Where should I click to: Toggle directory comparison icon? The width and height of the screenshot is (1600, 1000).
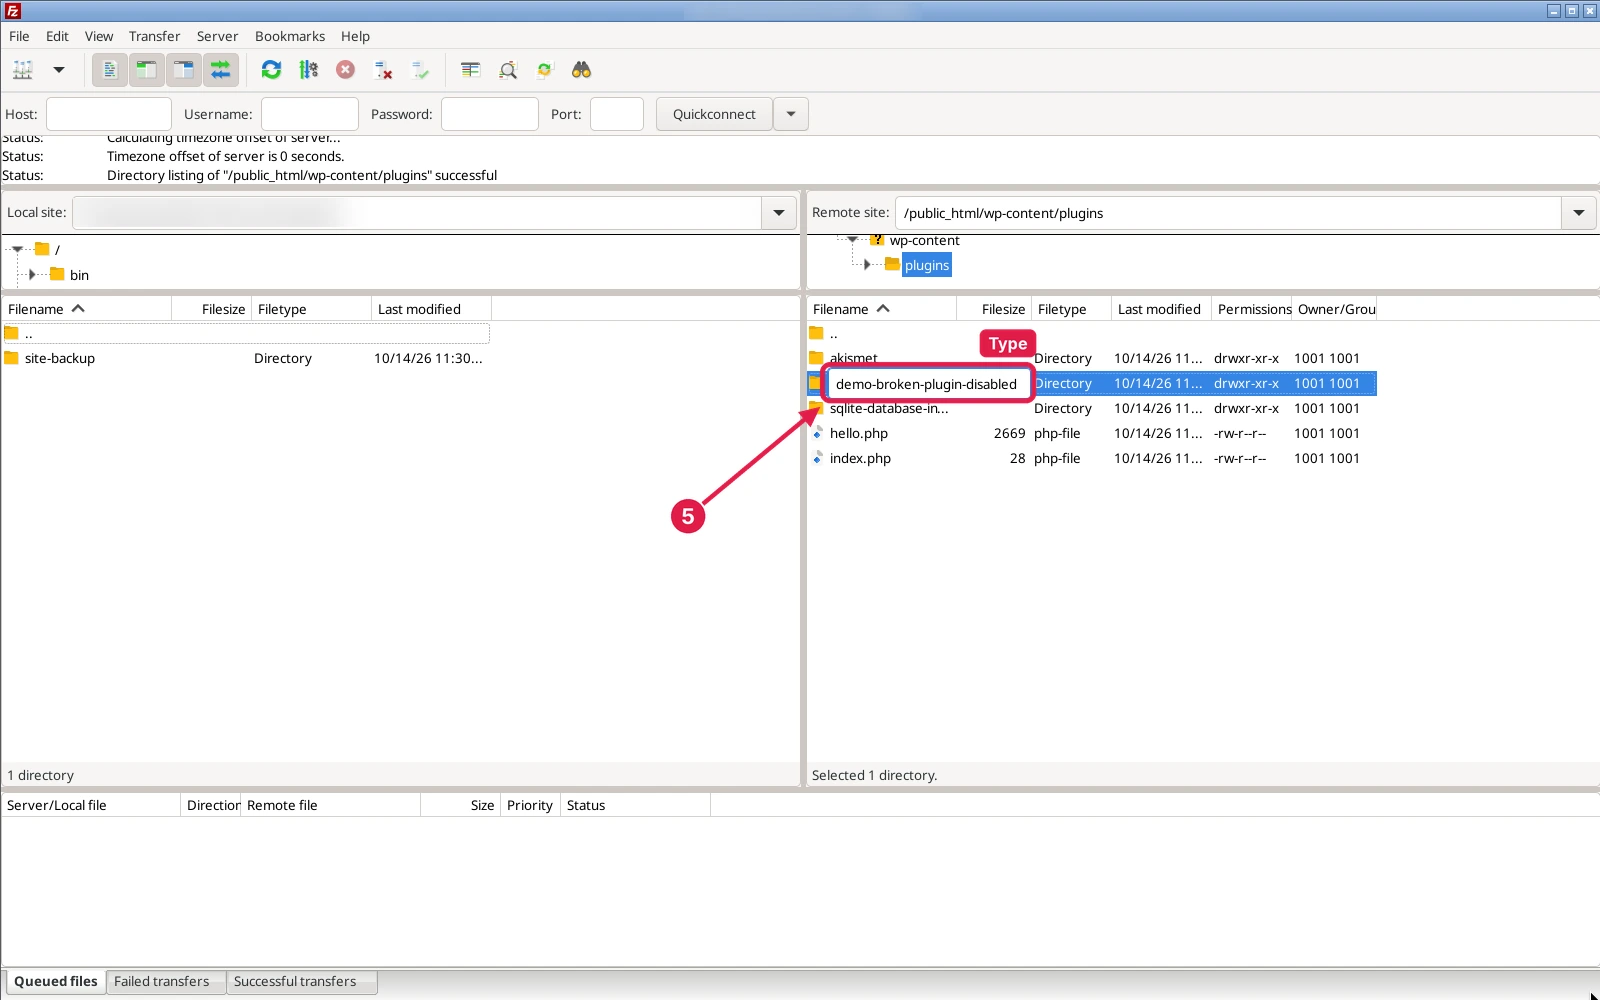[508, 70]
